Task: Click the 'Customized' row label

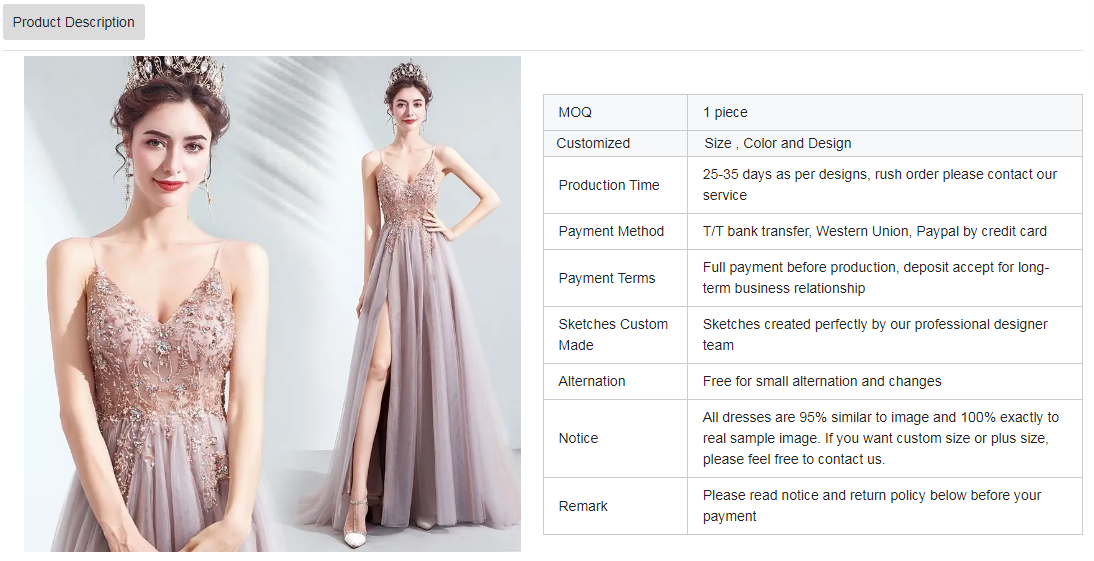Action: pos(593,143)
